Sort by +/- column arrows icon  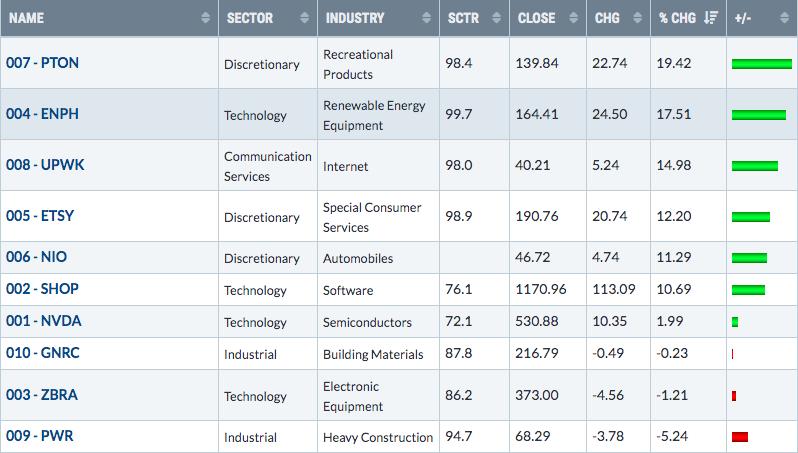[784, 18]
